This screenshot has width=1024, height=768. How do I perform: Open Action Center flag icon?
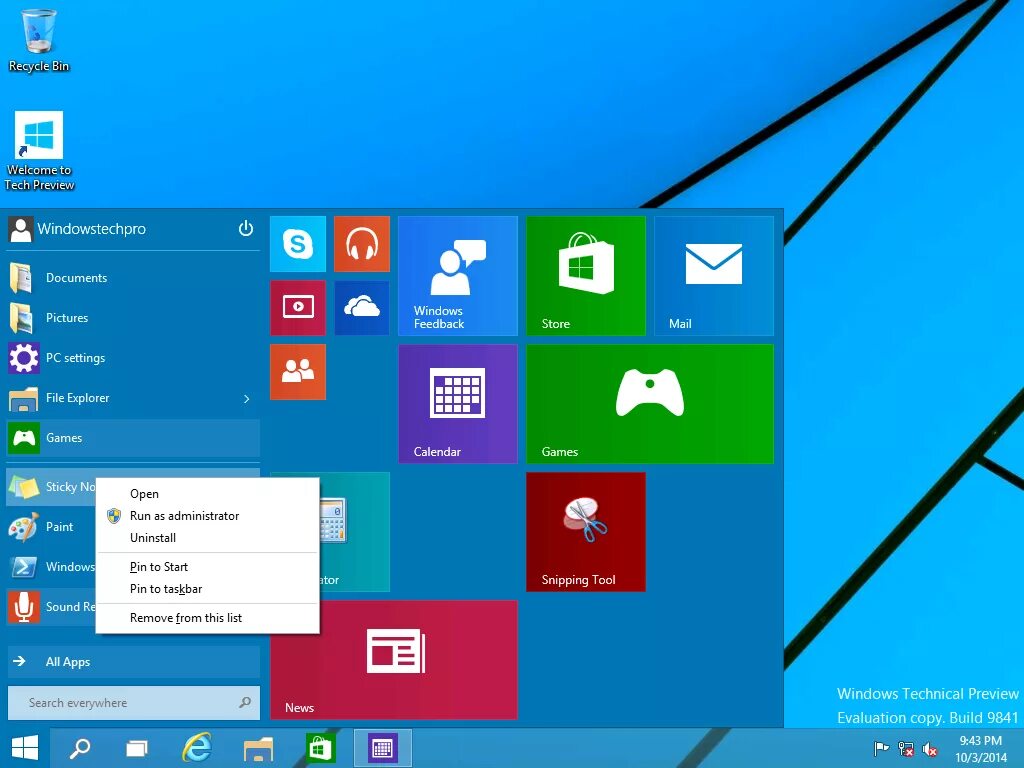[x=881, y=748]
